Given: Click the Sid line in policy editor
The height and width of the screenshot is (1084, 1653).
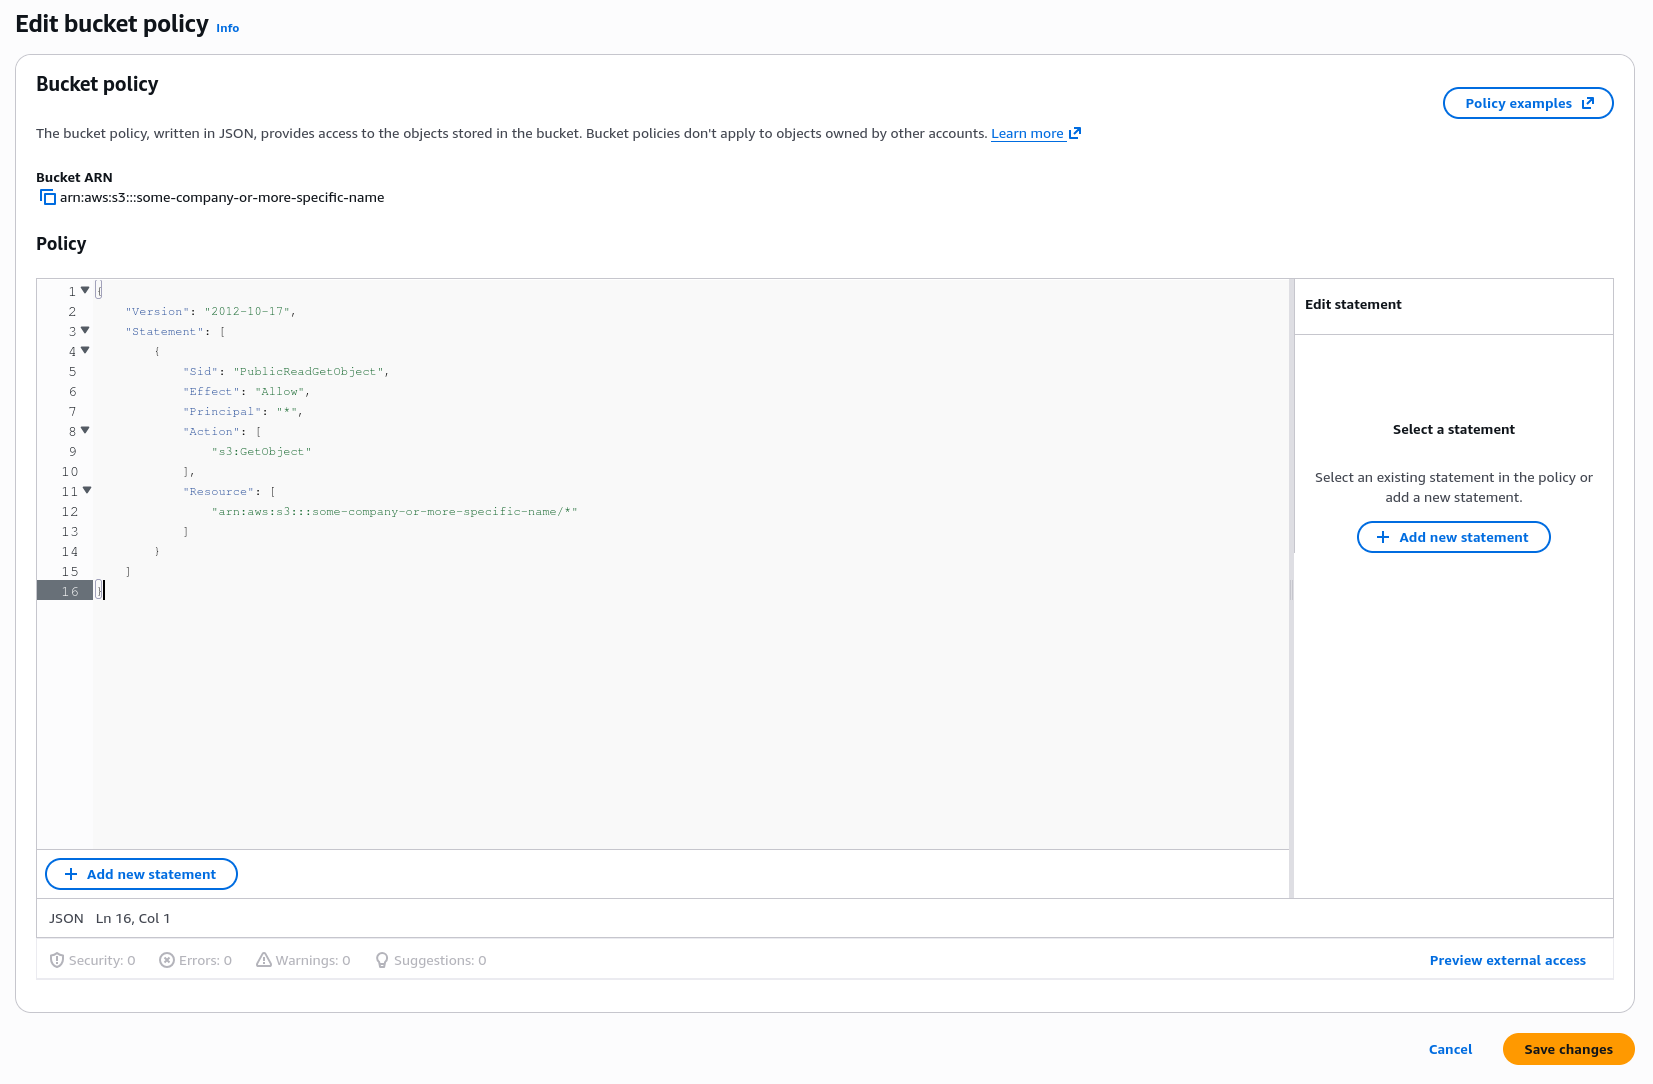Looking at the screenshot, I should coord(285,371).
